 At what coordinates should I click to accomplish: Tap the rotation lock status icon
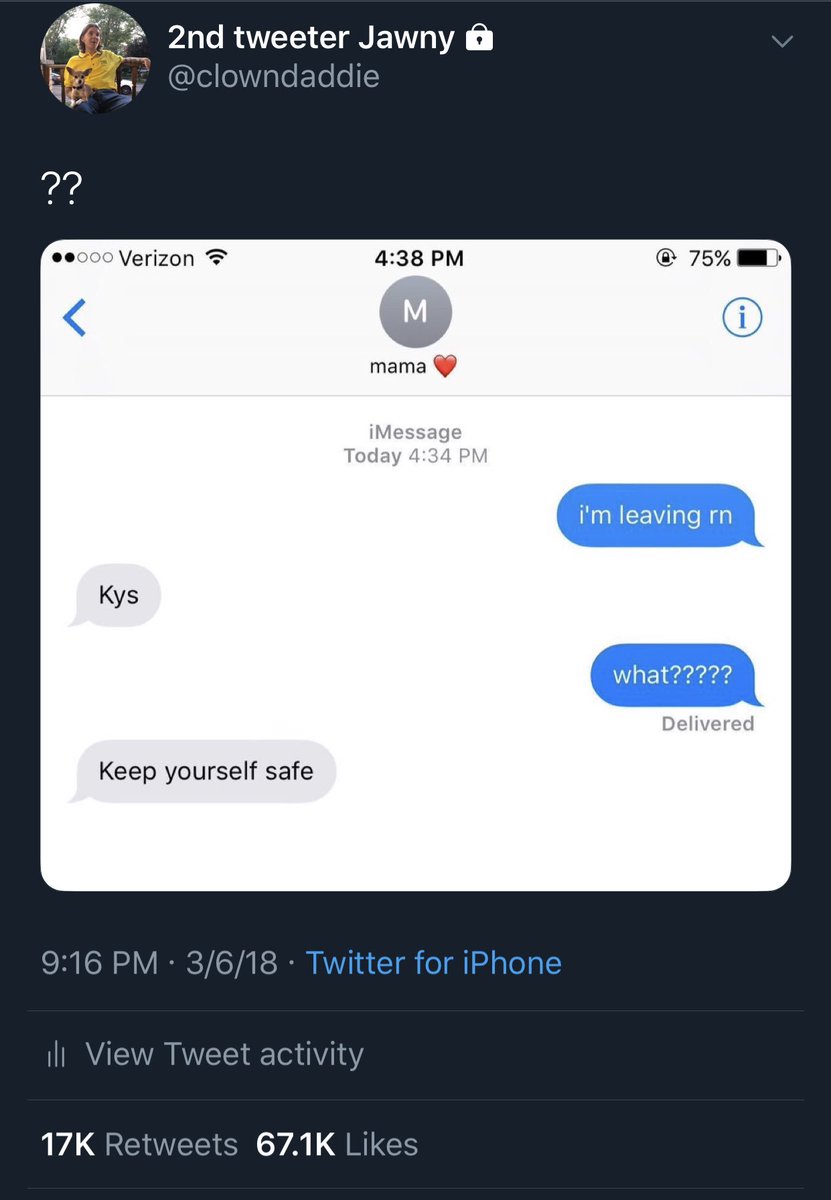point(667,258)
